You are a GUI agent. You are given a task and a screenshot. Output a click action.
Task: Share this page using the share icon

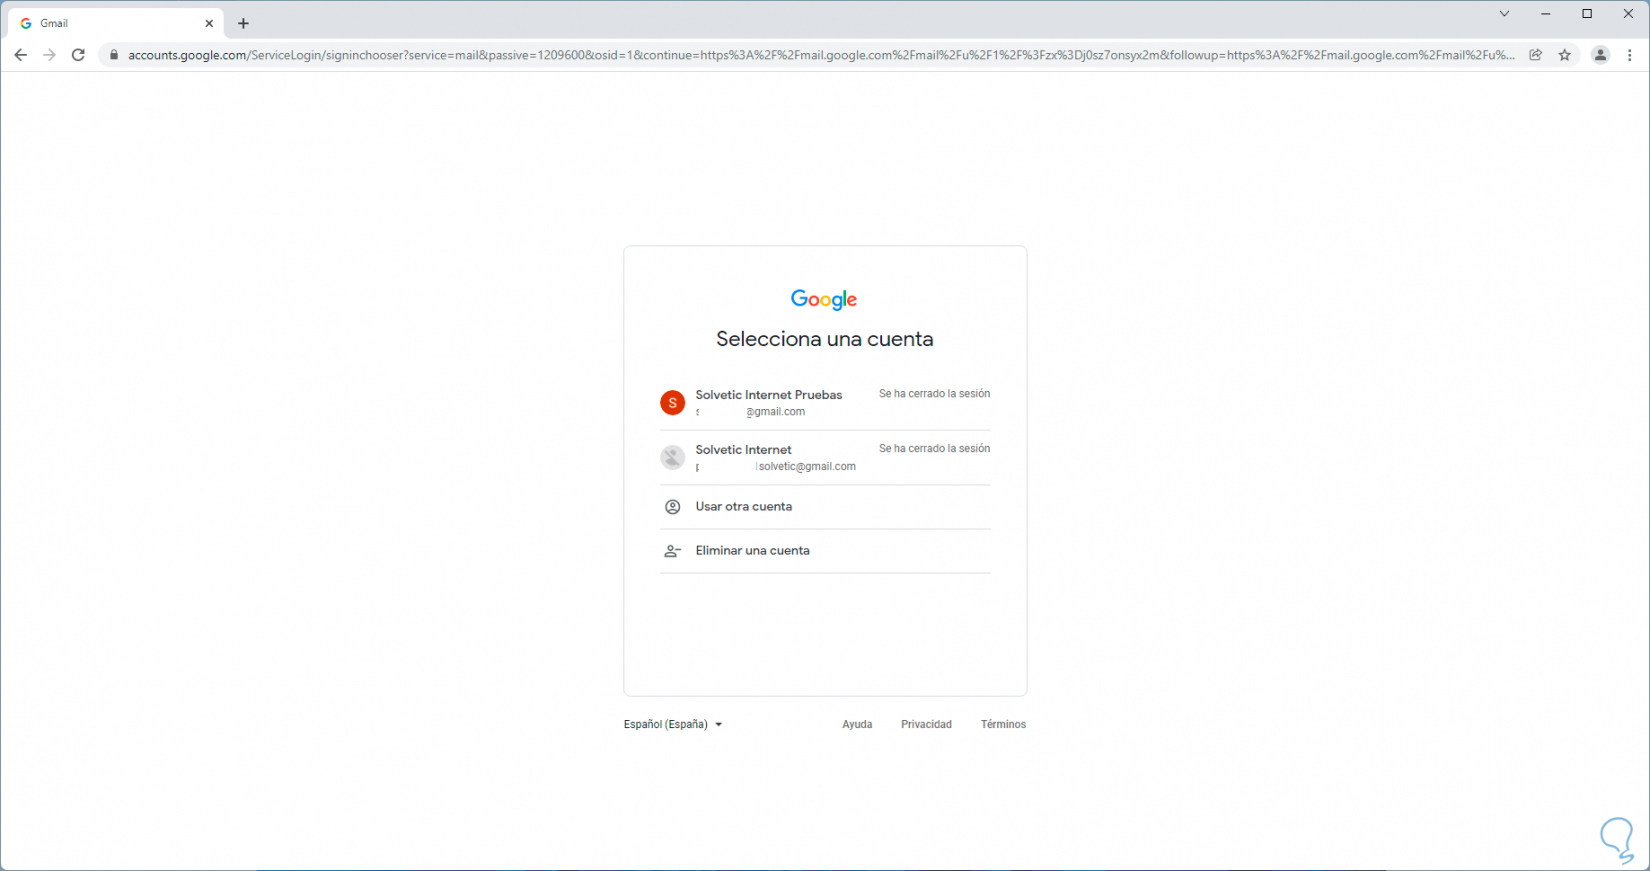[1536, 55]
